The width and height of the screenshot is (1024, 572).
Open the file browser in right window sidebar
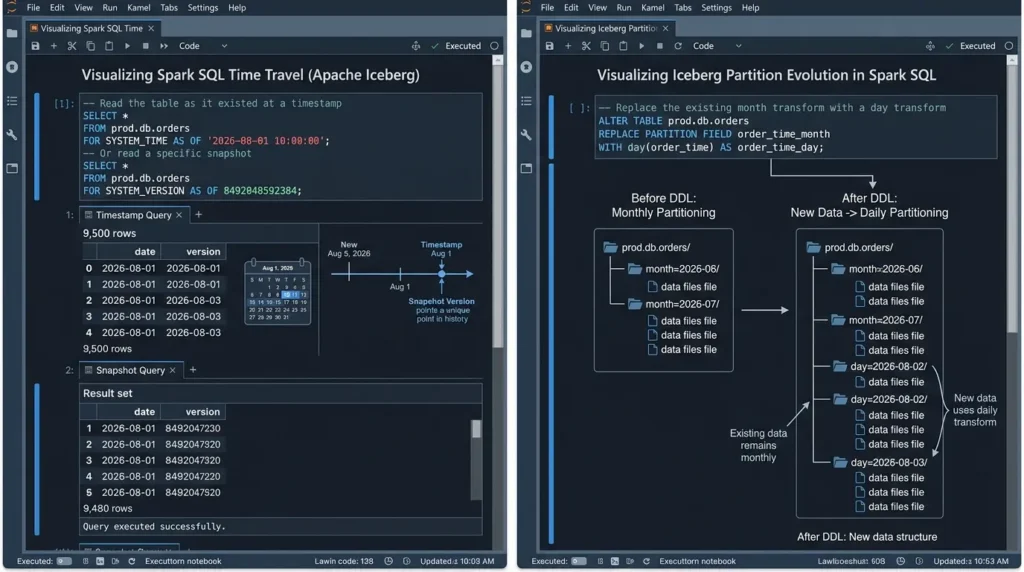pos(526,33)
